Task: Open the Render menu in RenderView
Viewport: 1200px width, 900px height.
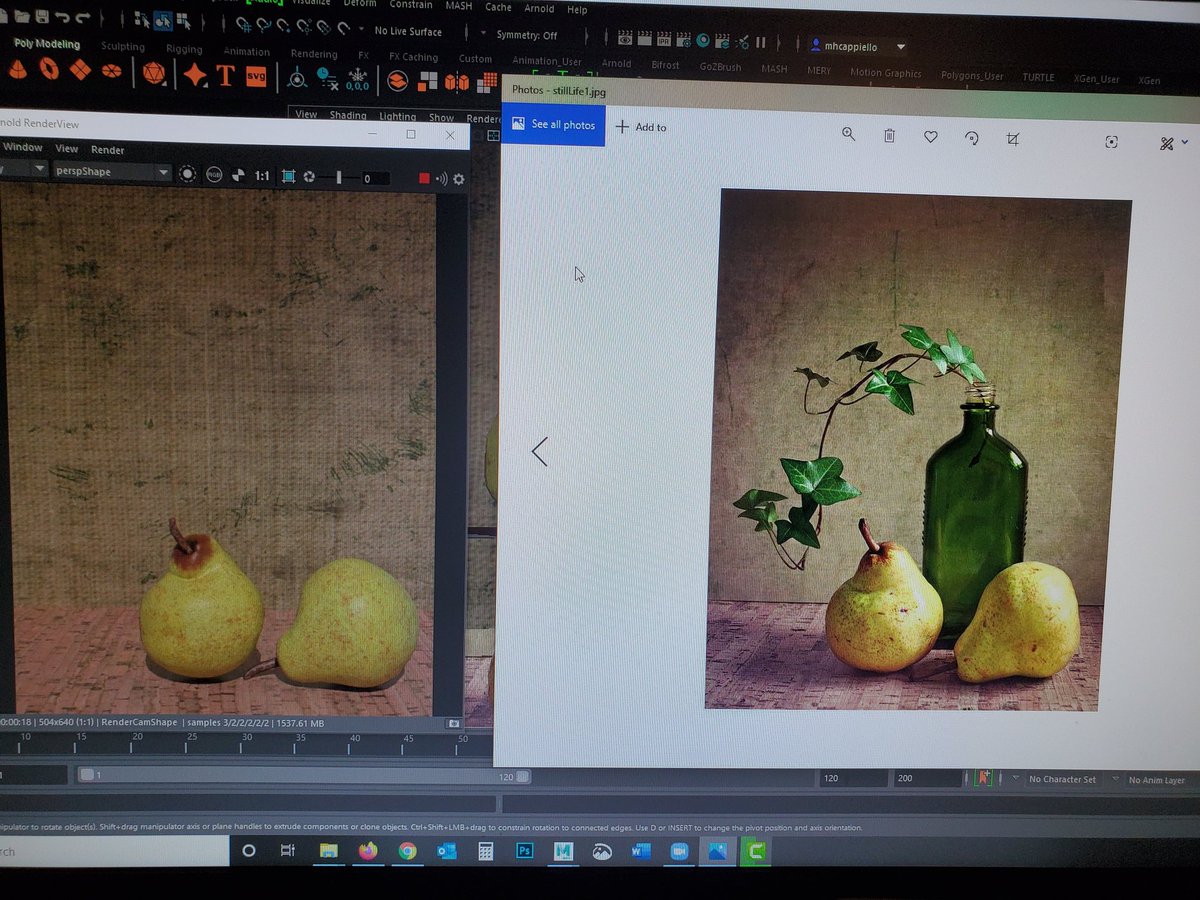Action: (108, 150)
